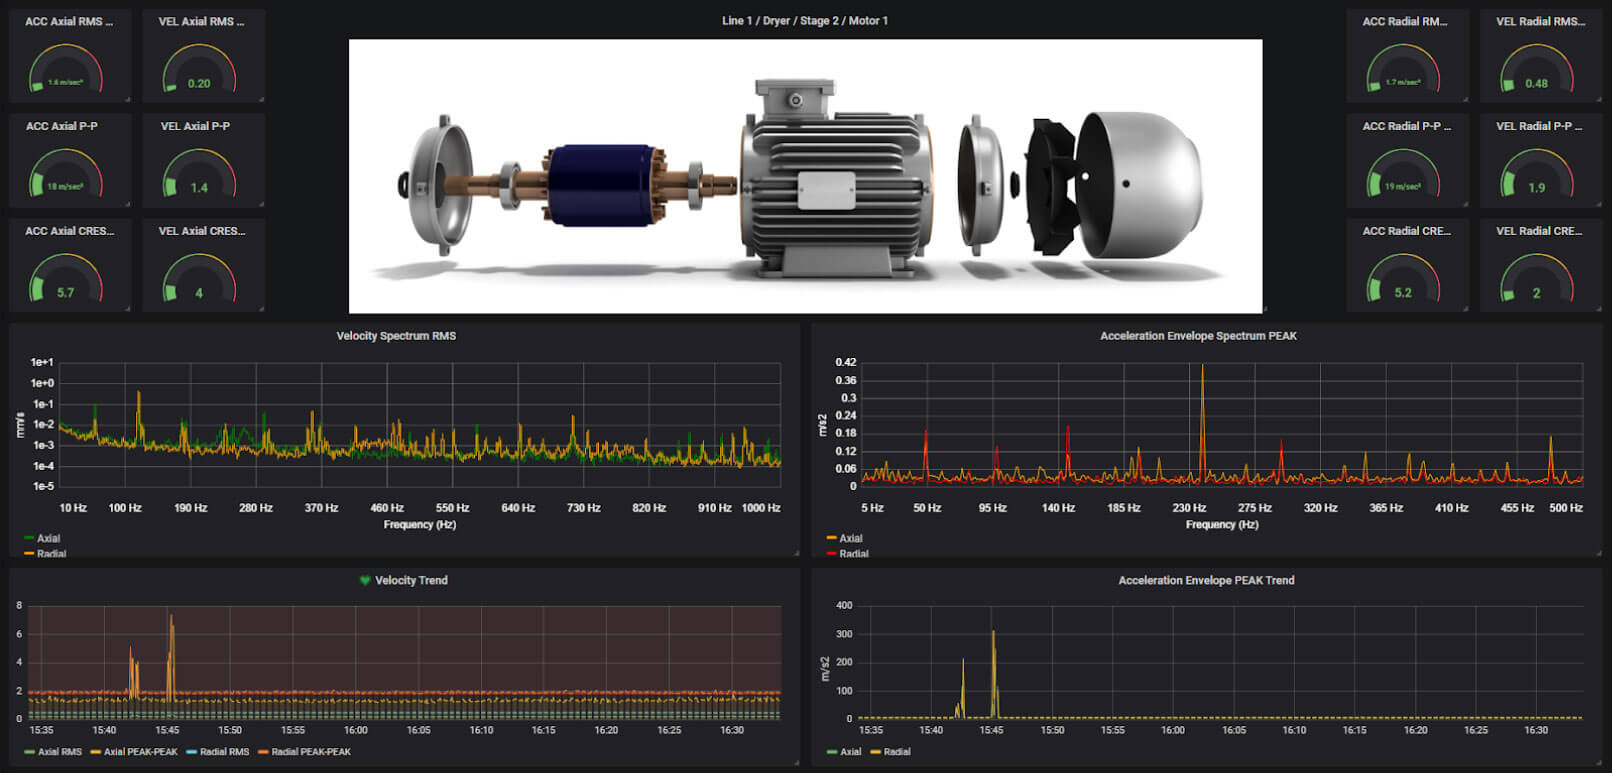Screen dimensions: 1612x773
Task: Open the VEL Axial RMS panel title menu
Action: coord(201,21)
